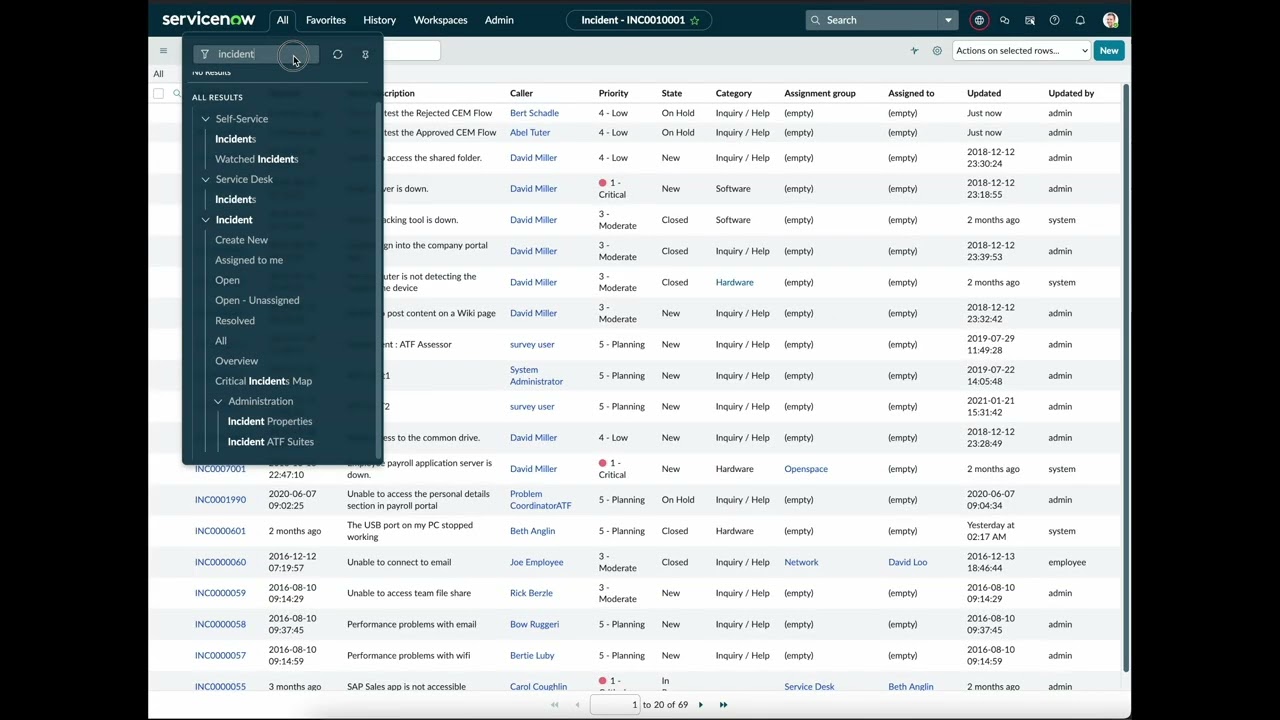1280x720 pixels.
Task: Open the user avatar menu
Action: point(1110,20)
